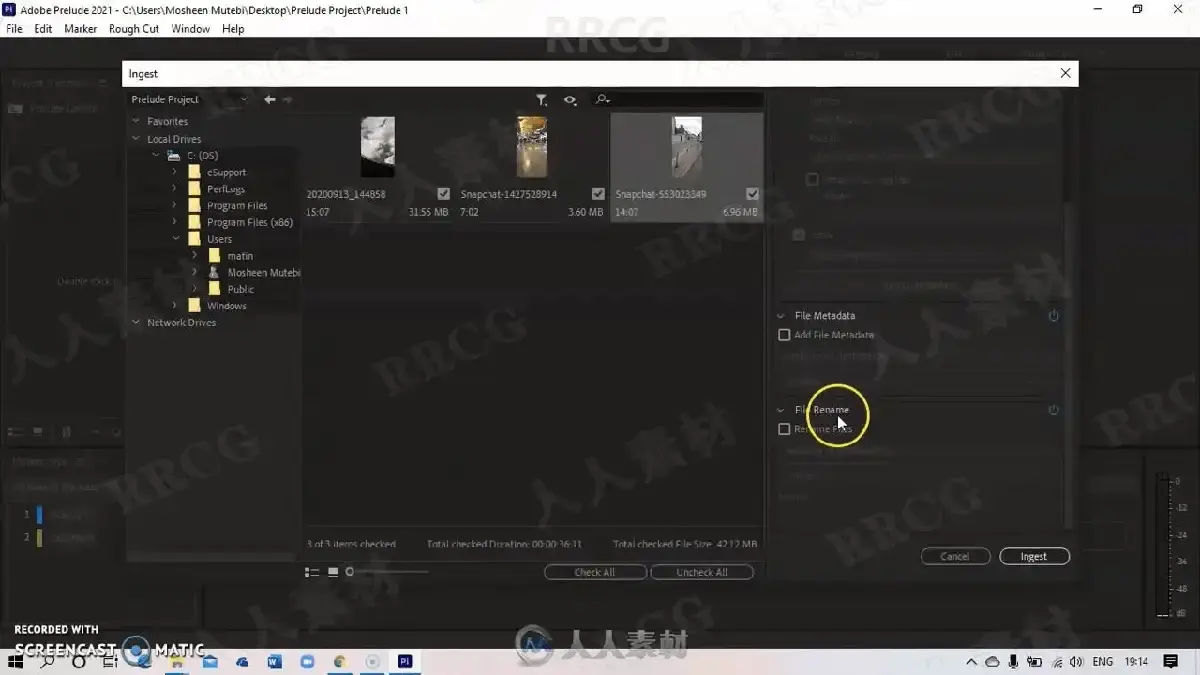Screen dimensions: 1200x675
Task: Click the search magnifier icon in Ingest
Action: [602, 99]
